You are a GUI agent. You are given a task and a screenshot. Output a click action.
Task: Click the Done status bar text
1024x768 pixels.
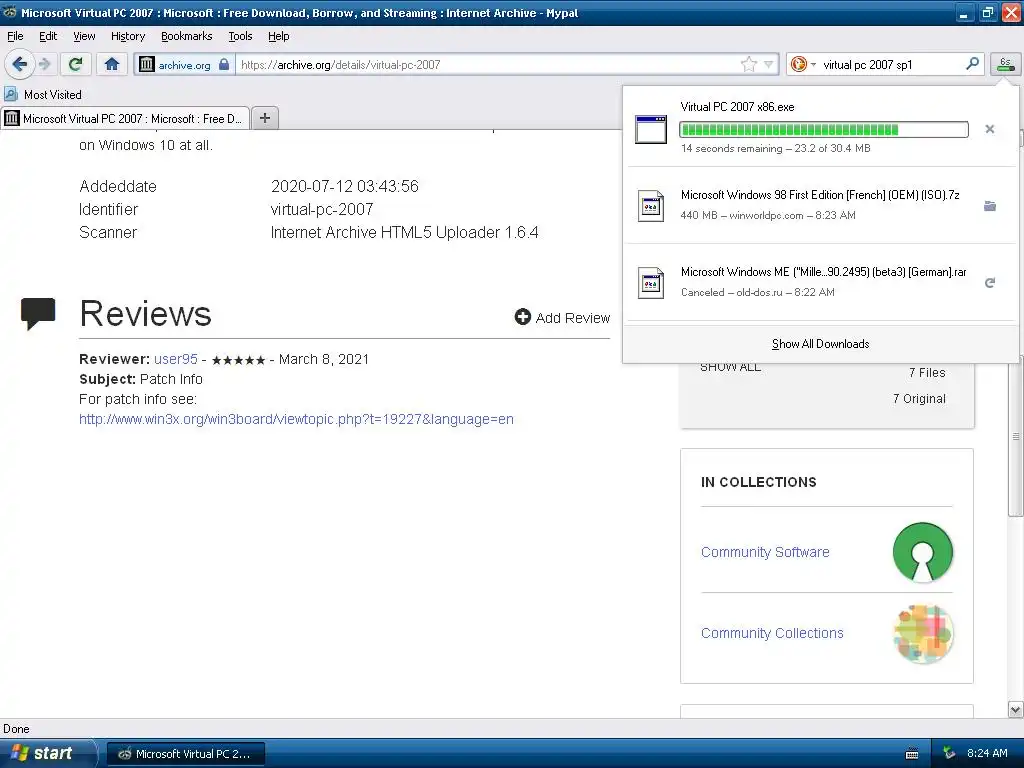click(16, 729)
